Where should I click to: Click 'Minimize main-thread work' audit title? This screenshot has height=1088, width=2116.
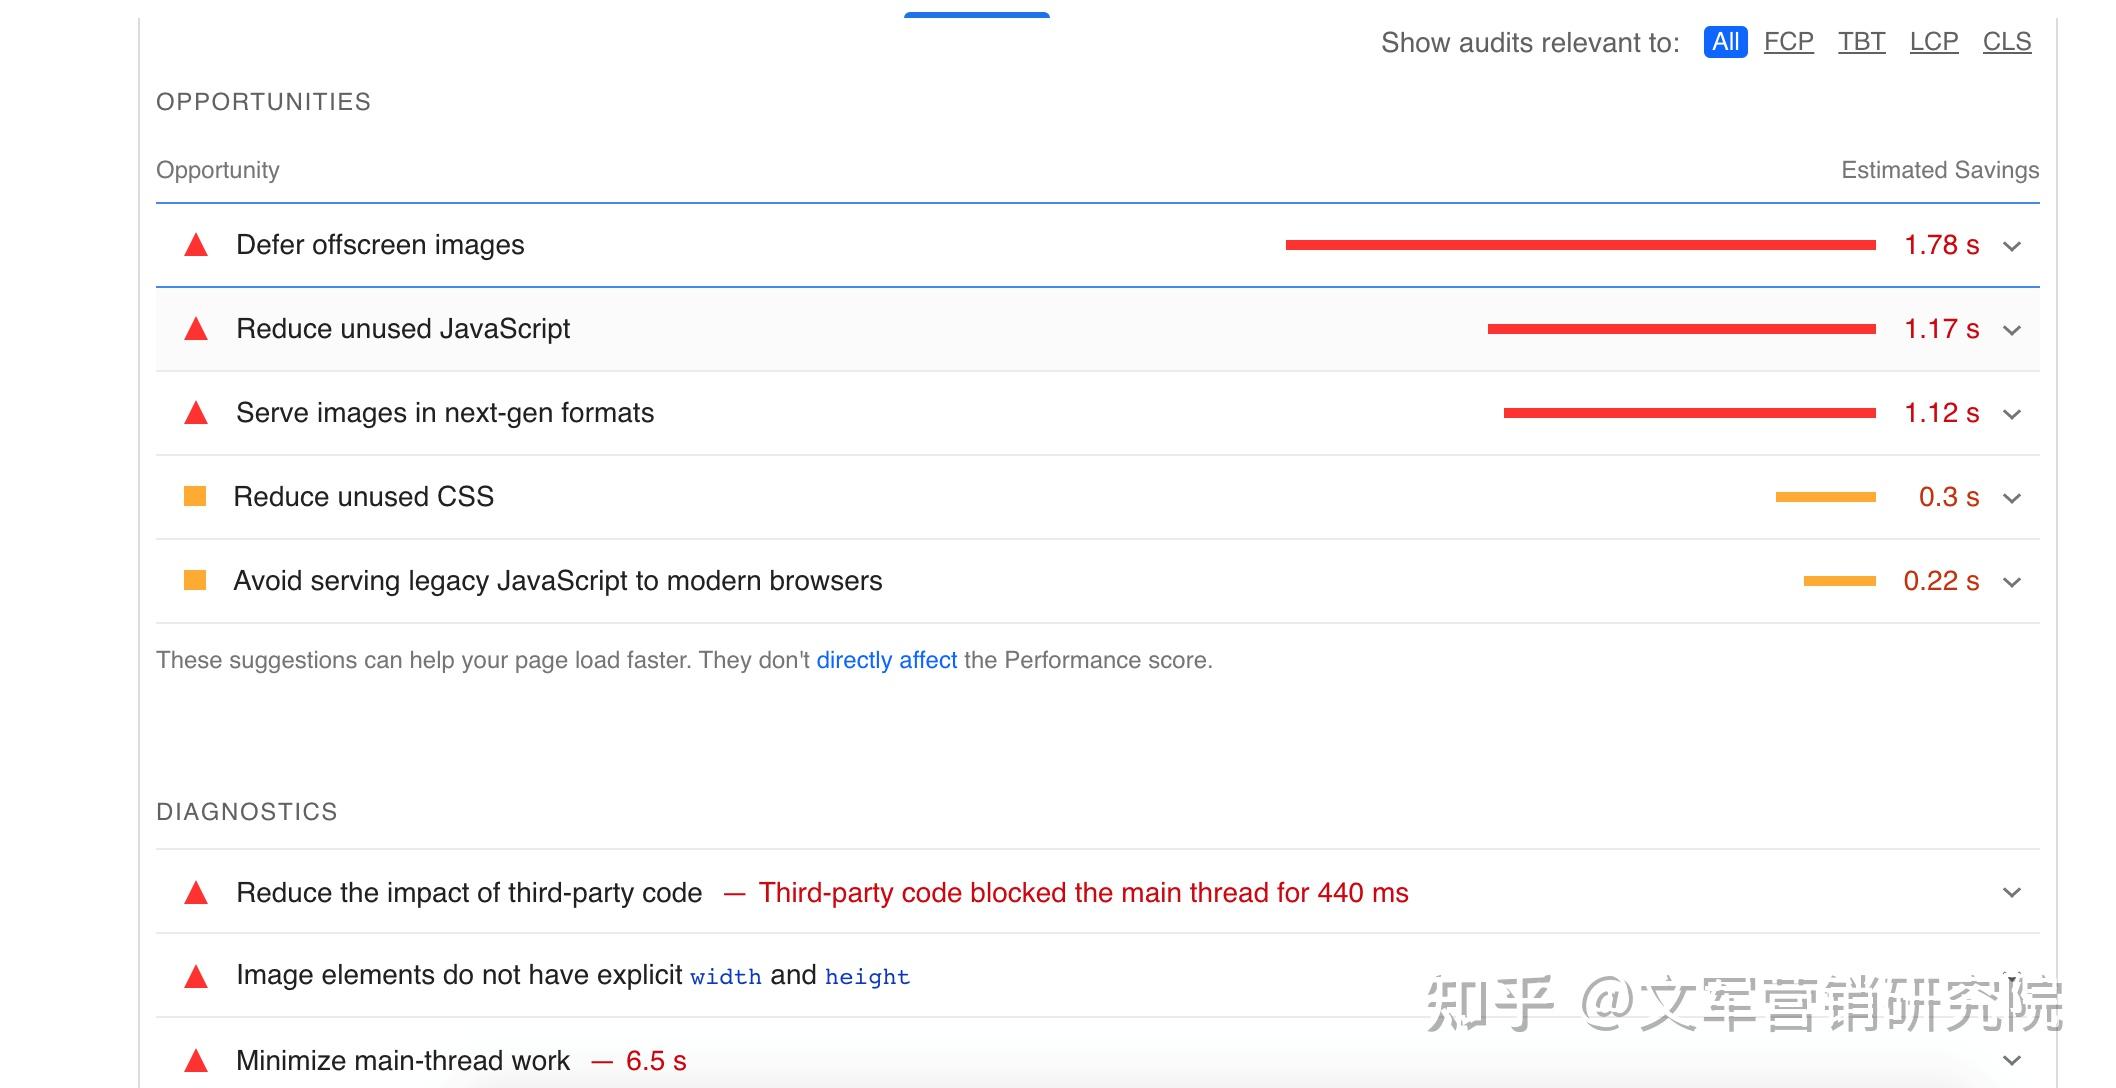pyautogui.click(x=403, y=1061)
